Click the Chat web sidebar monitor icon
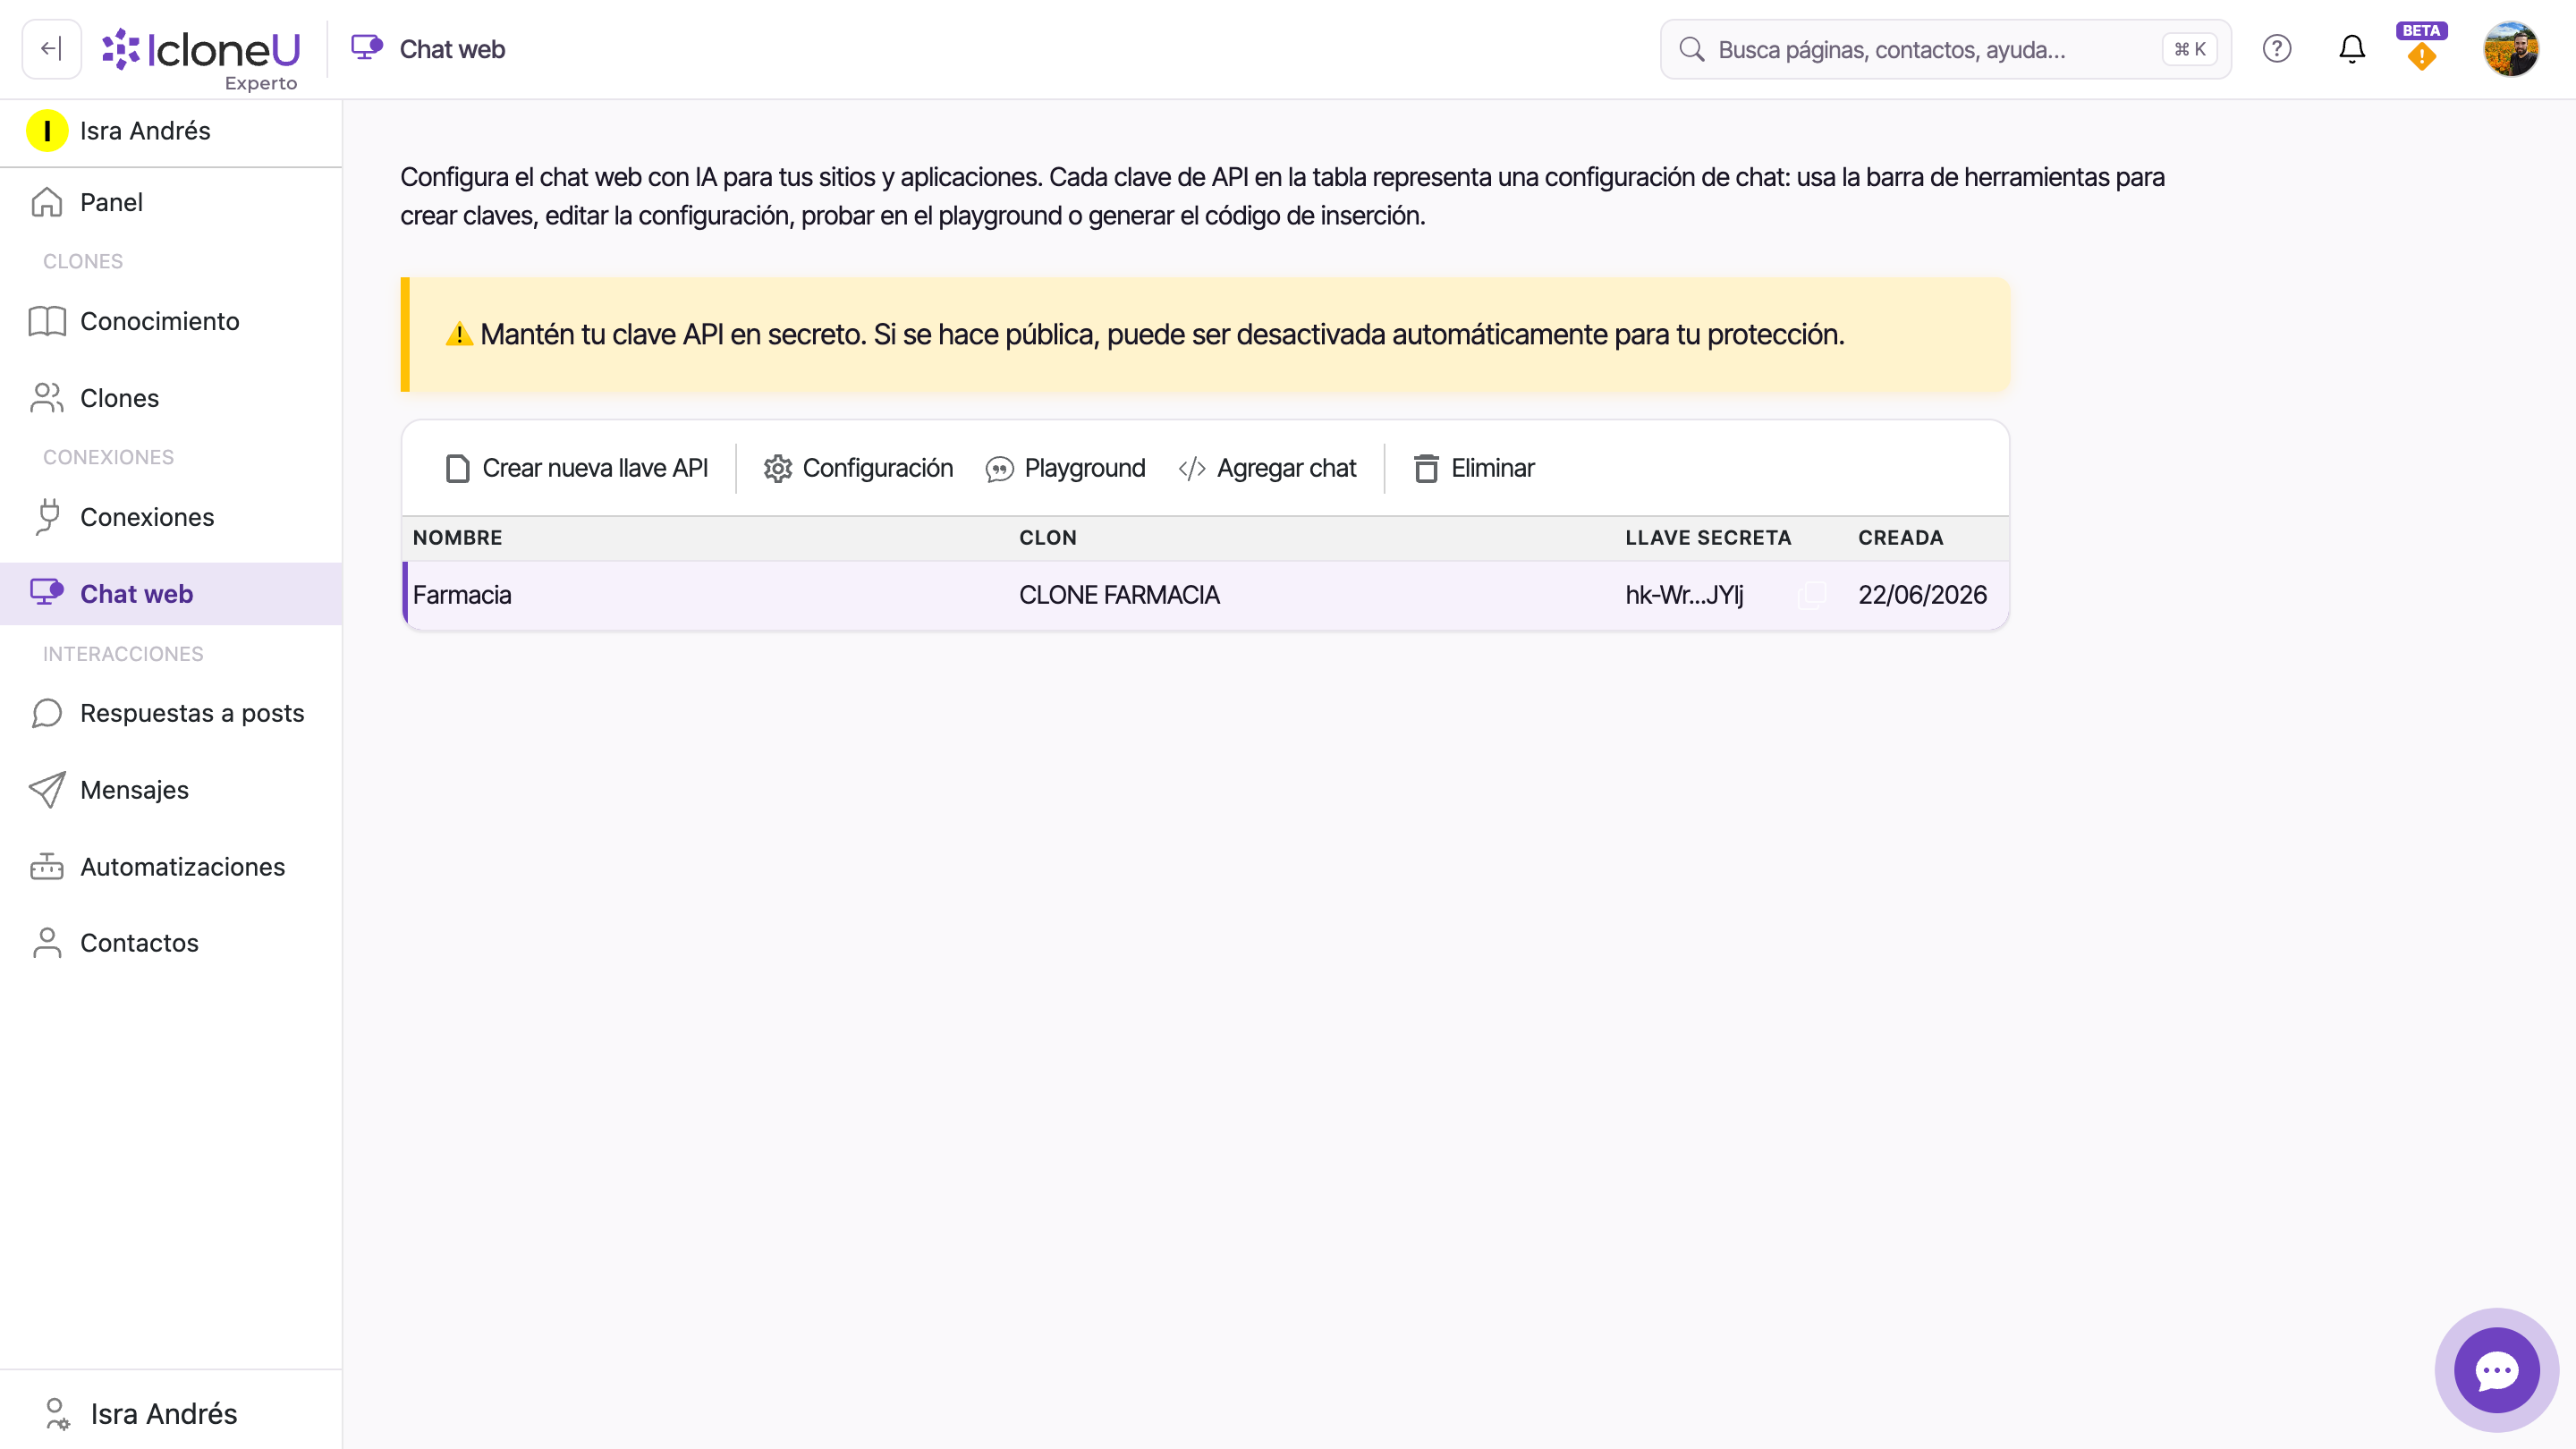 click(47, 592)
